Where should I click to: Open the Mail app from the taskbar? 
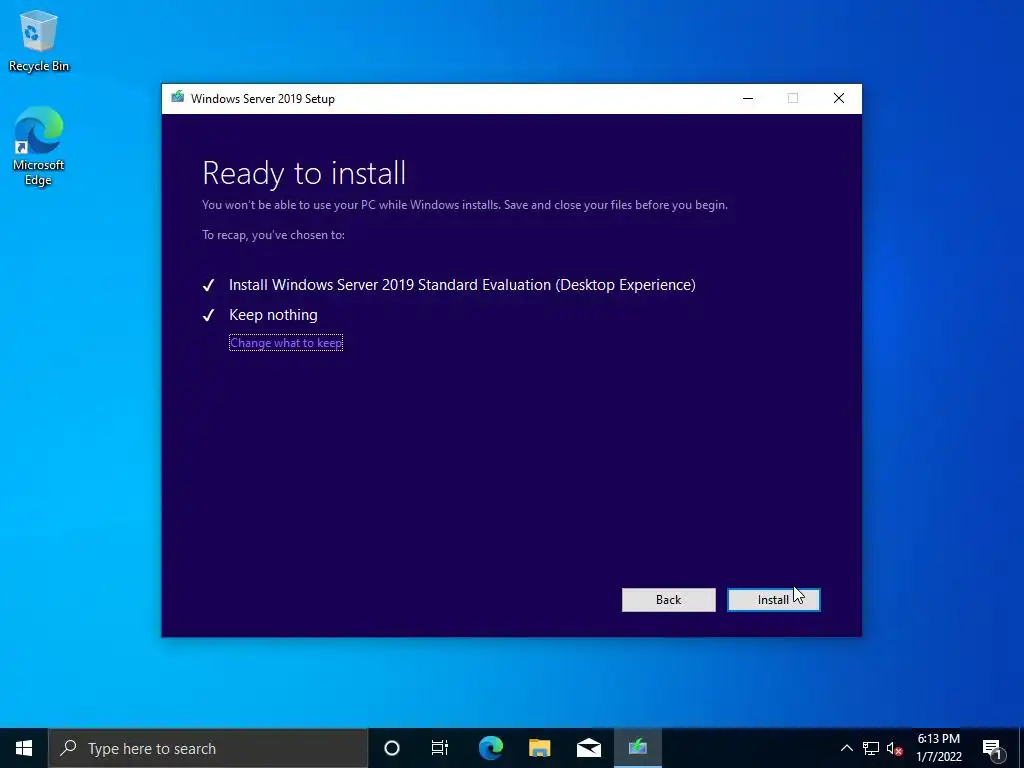(588, 748)
